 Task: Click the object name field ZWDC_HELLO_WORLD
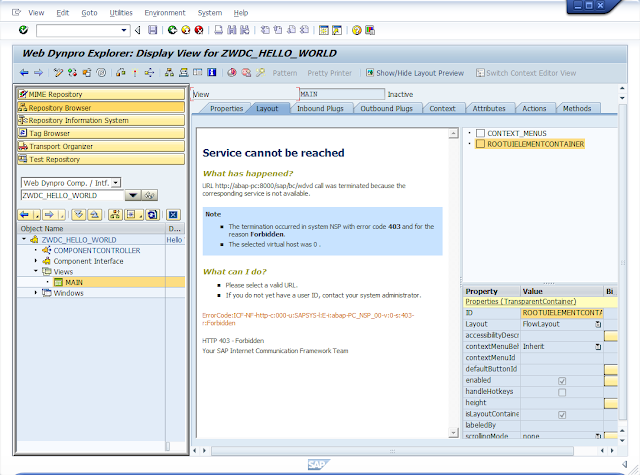[x=72, y=195]
